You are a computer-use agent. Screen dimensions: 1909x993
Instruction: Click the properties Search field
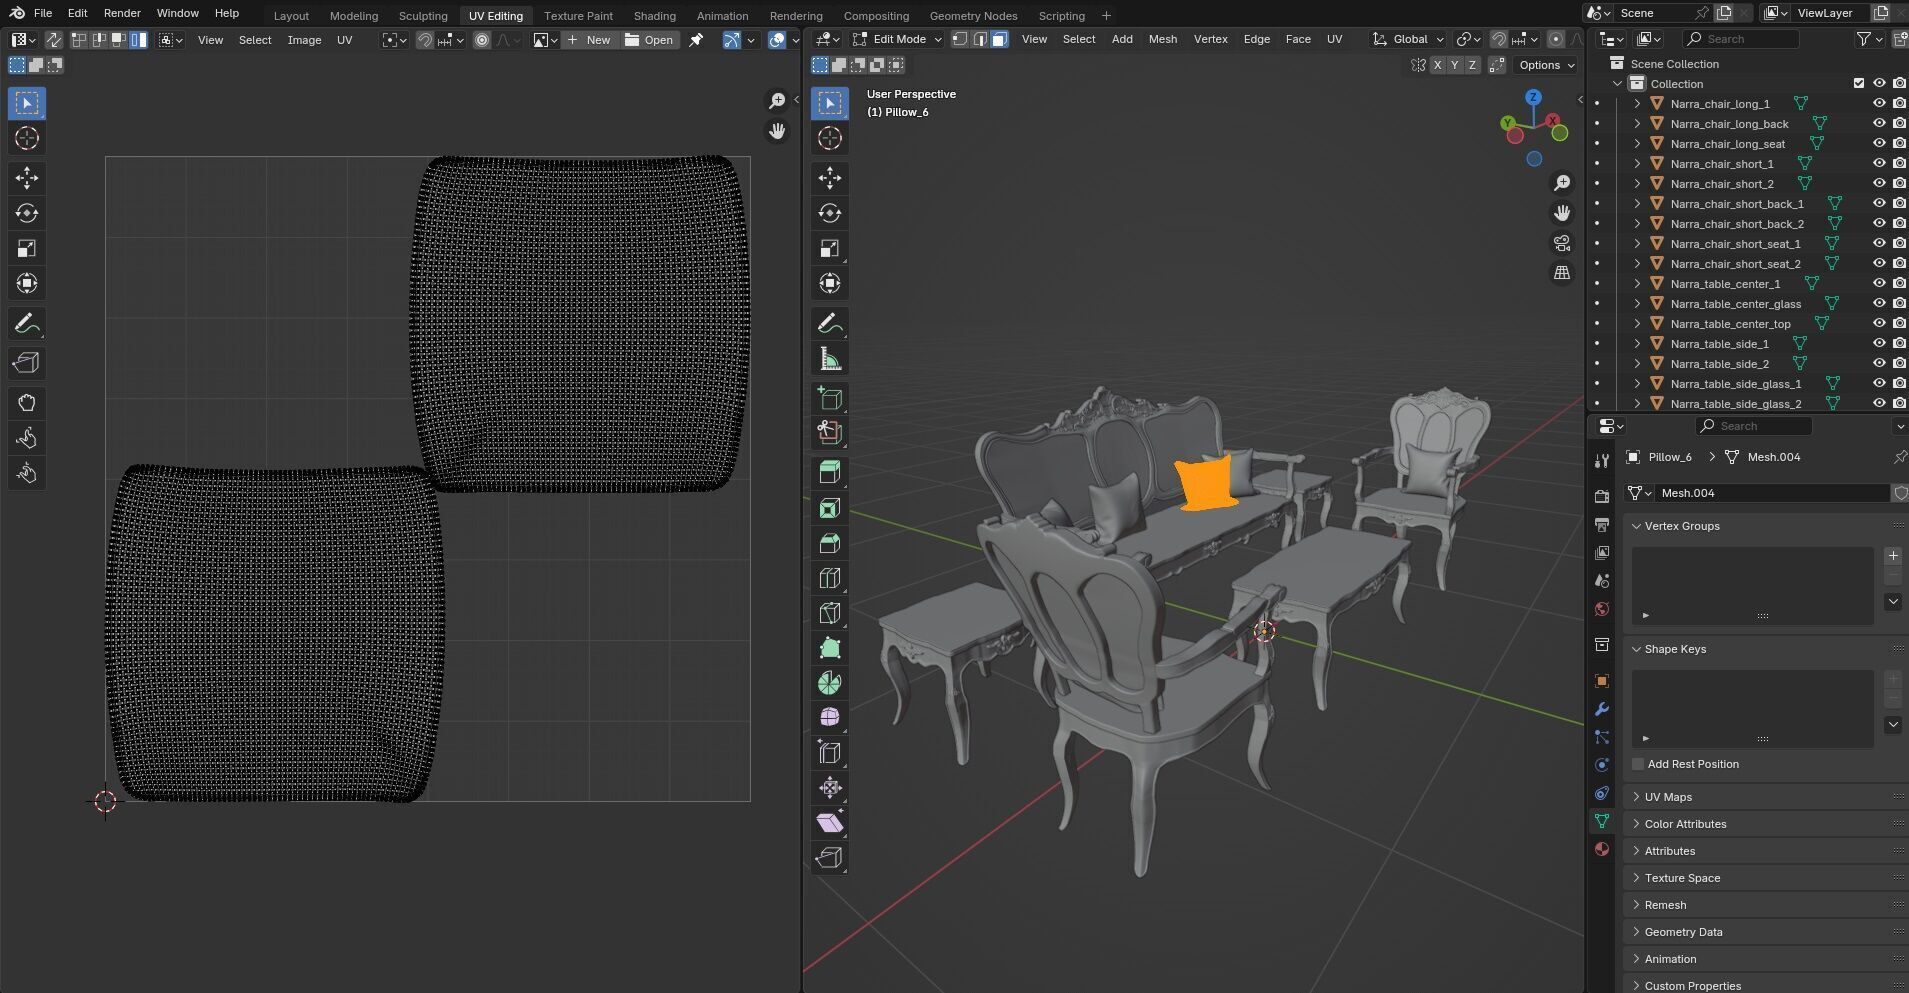click(x=1754, y=426)
